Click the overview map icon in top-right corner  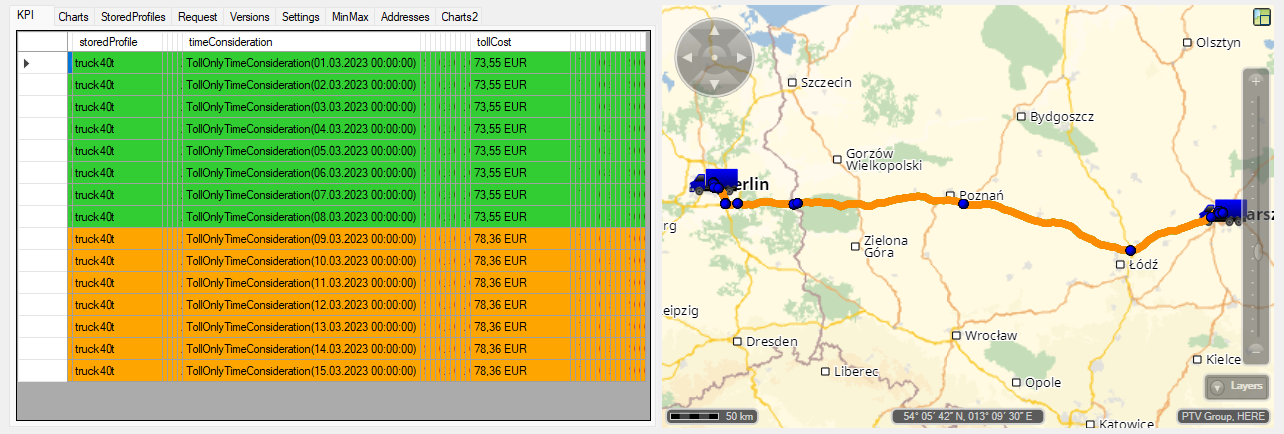[1262, 17]
